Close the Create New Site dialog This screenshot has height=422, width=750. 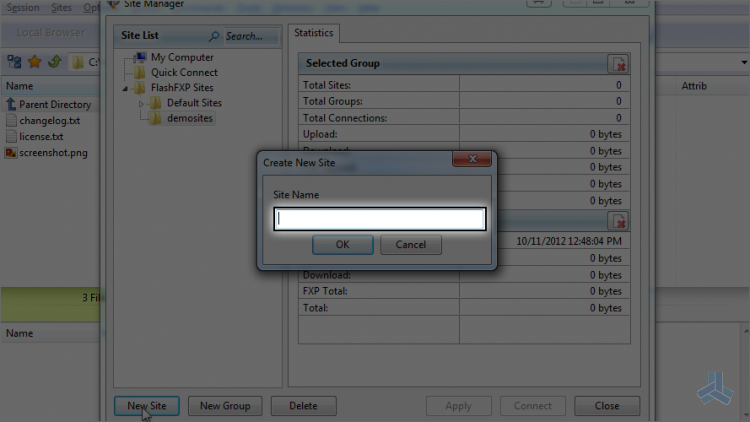(472, 159)
